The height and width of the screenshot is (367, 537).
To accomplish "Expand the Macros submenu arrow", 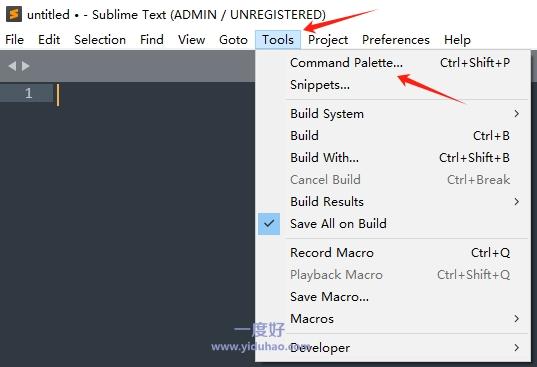I will pos(516,319).
